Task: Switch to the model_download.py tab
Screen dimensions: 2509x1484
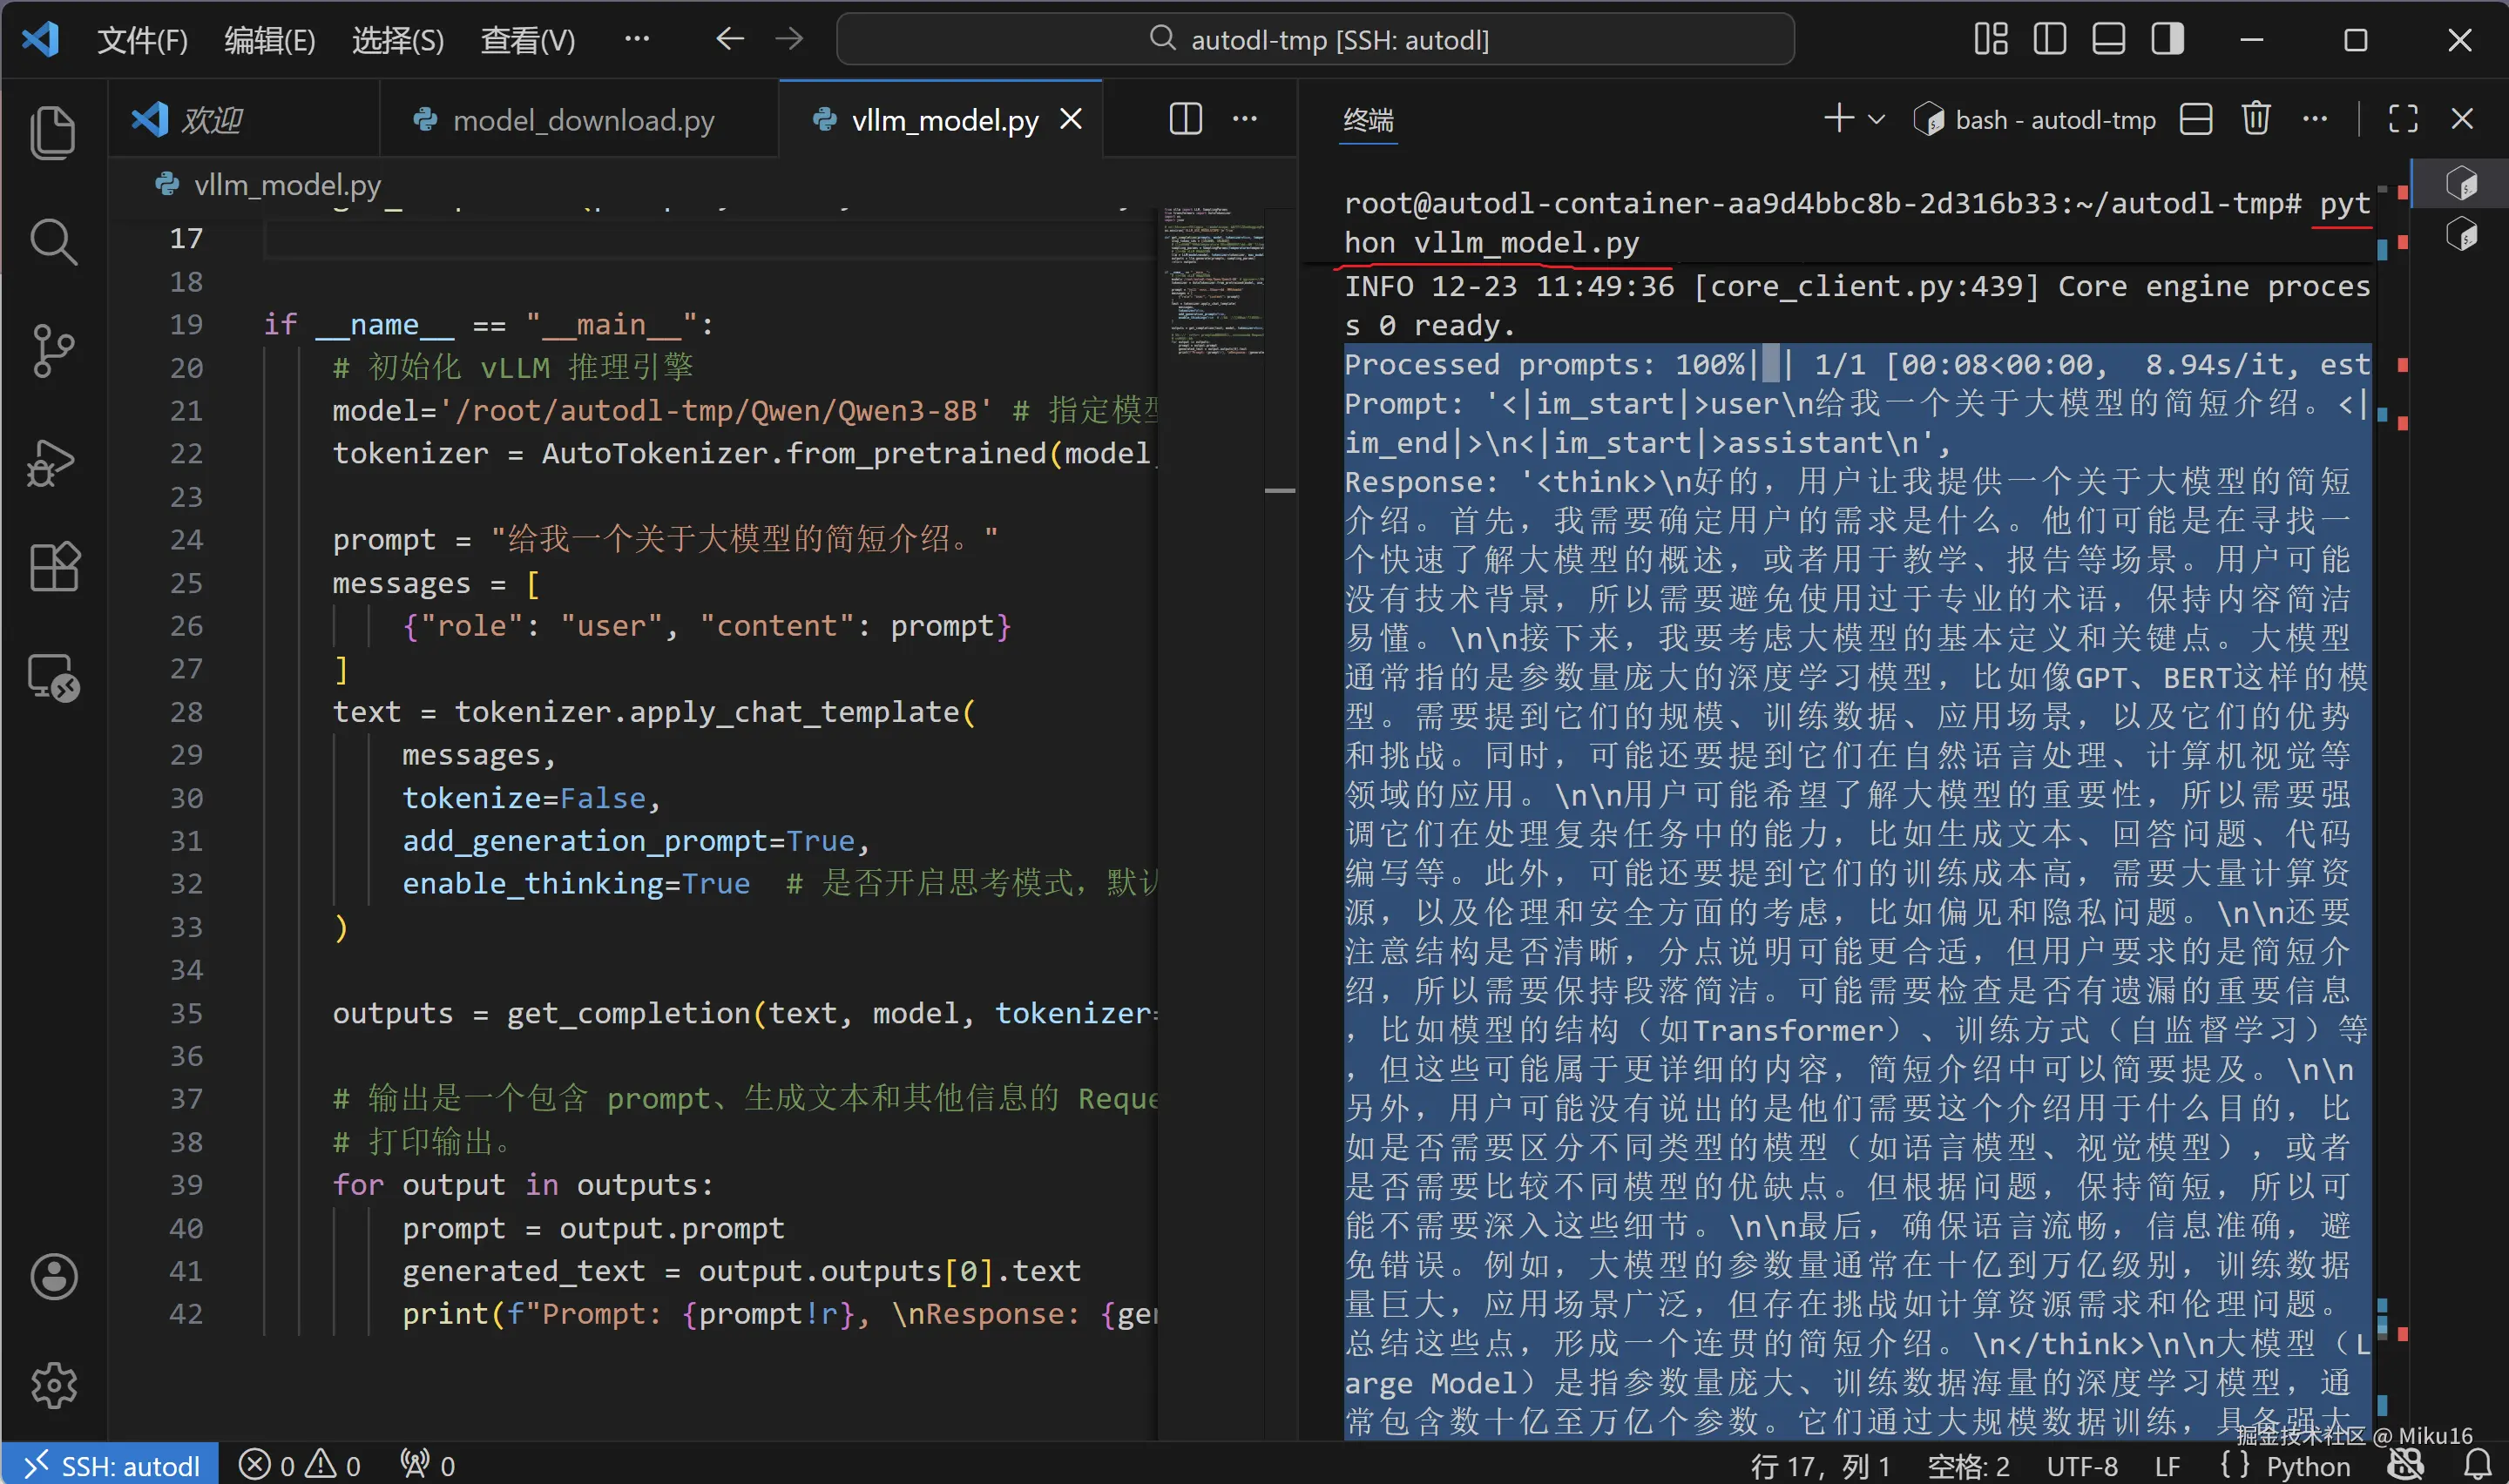Action: pos(582,120)
